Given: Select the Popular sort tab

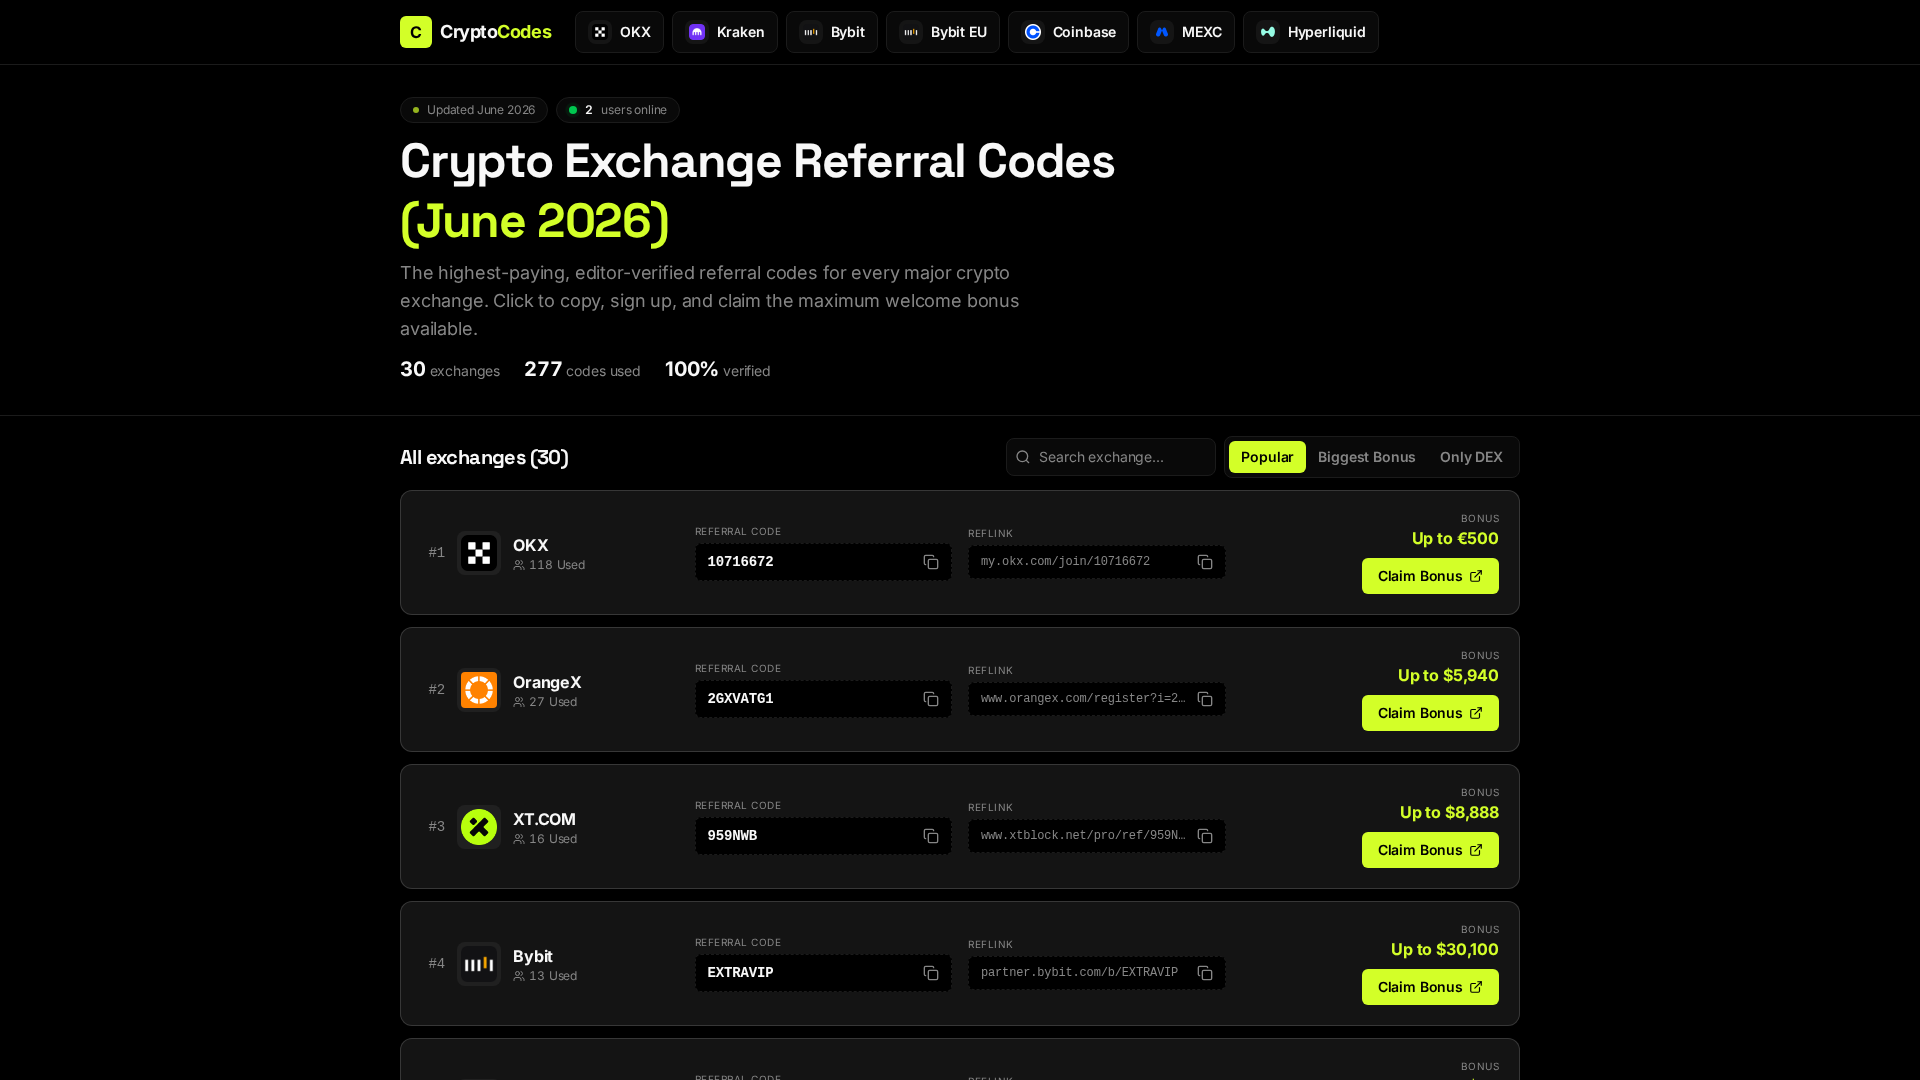Looking at the screenshot, I should 1267,457.
